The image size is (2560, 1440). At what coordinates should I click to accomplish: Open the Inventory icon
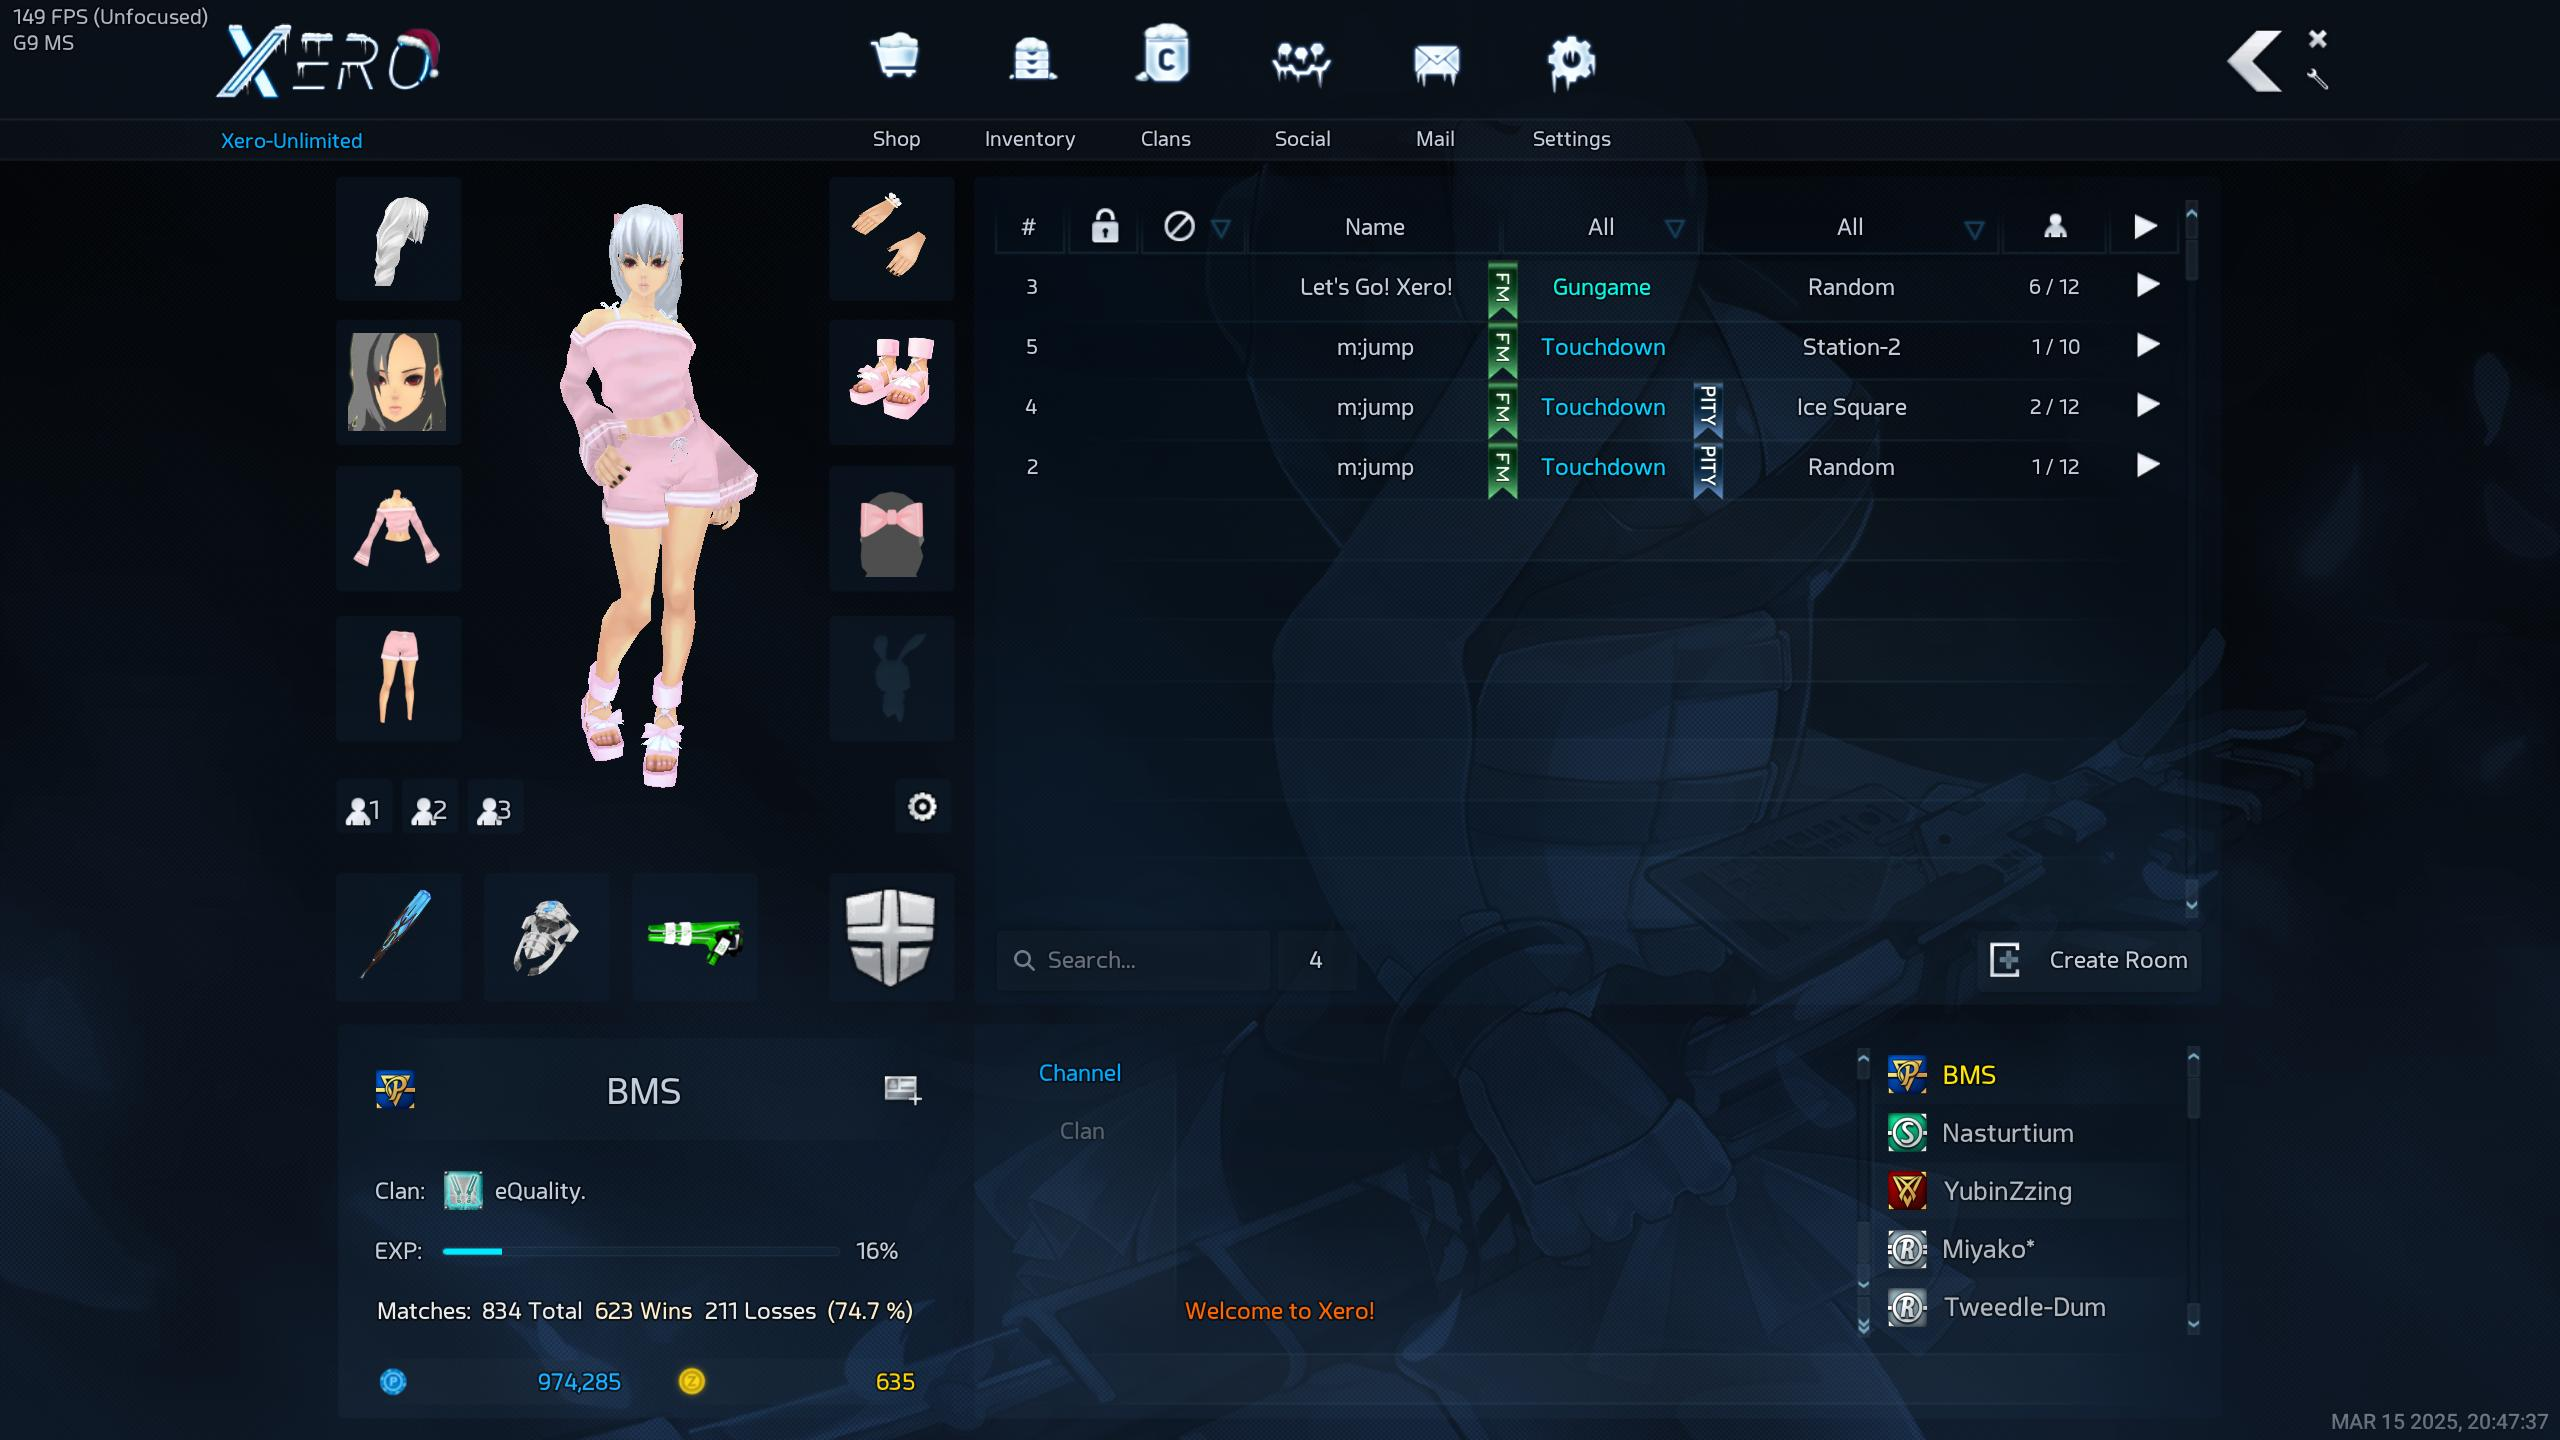(x=1031, y=60)
